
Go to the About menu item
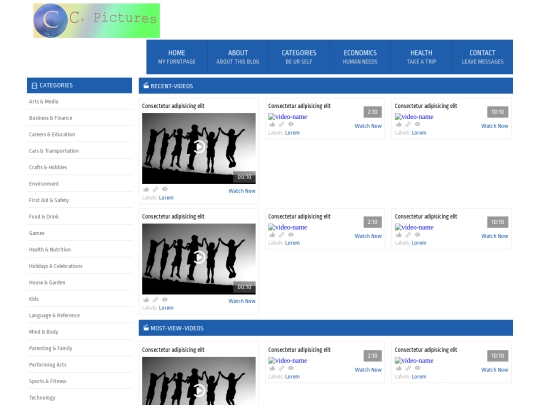238,57
